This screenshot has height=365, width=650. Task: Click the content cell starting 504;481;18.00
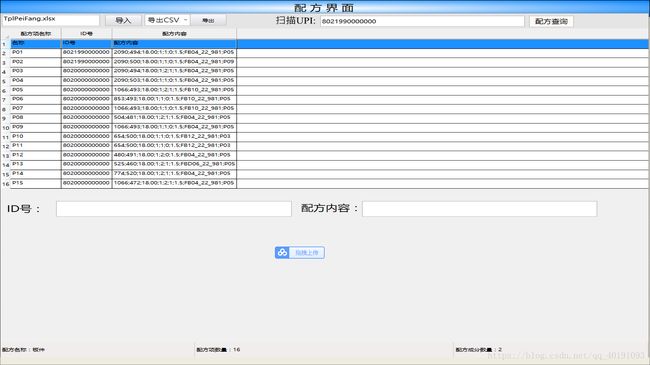[x=174, y=118]
